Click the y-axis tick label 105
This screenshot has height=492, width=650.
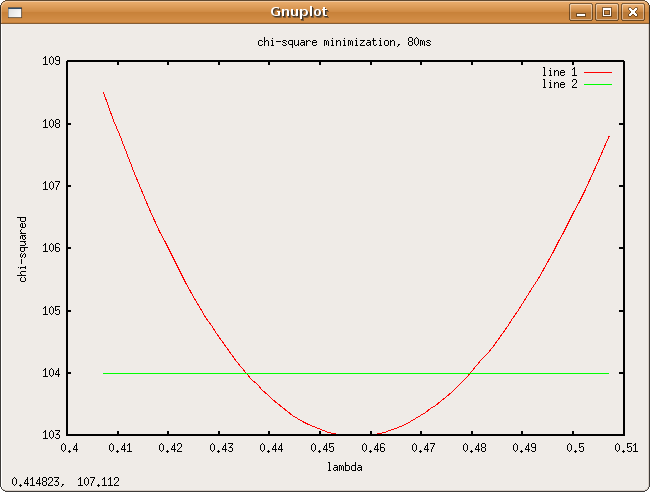51,310
